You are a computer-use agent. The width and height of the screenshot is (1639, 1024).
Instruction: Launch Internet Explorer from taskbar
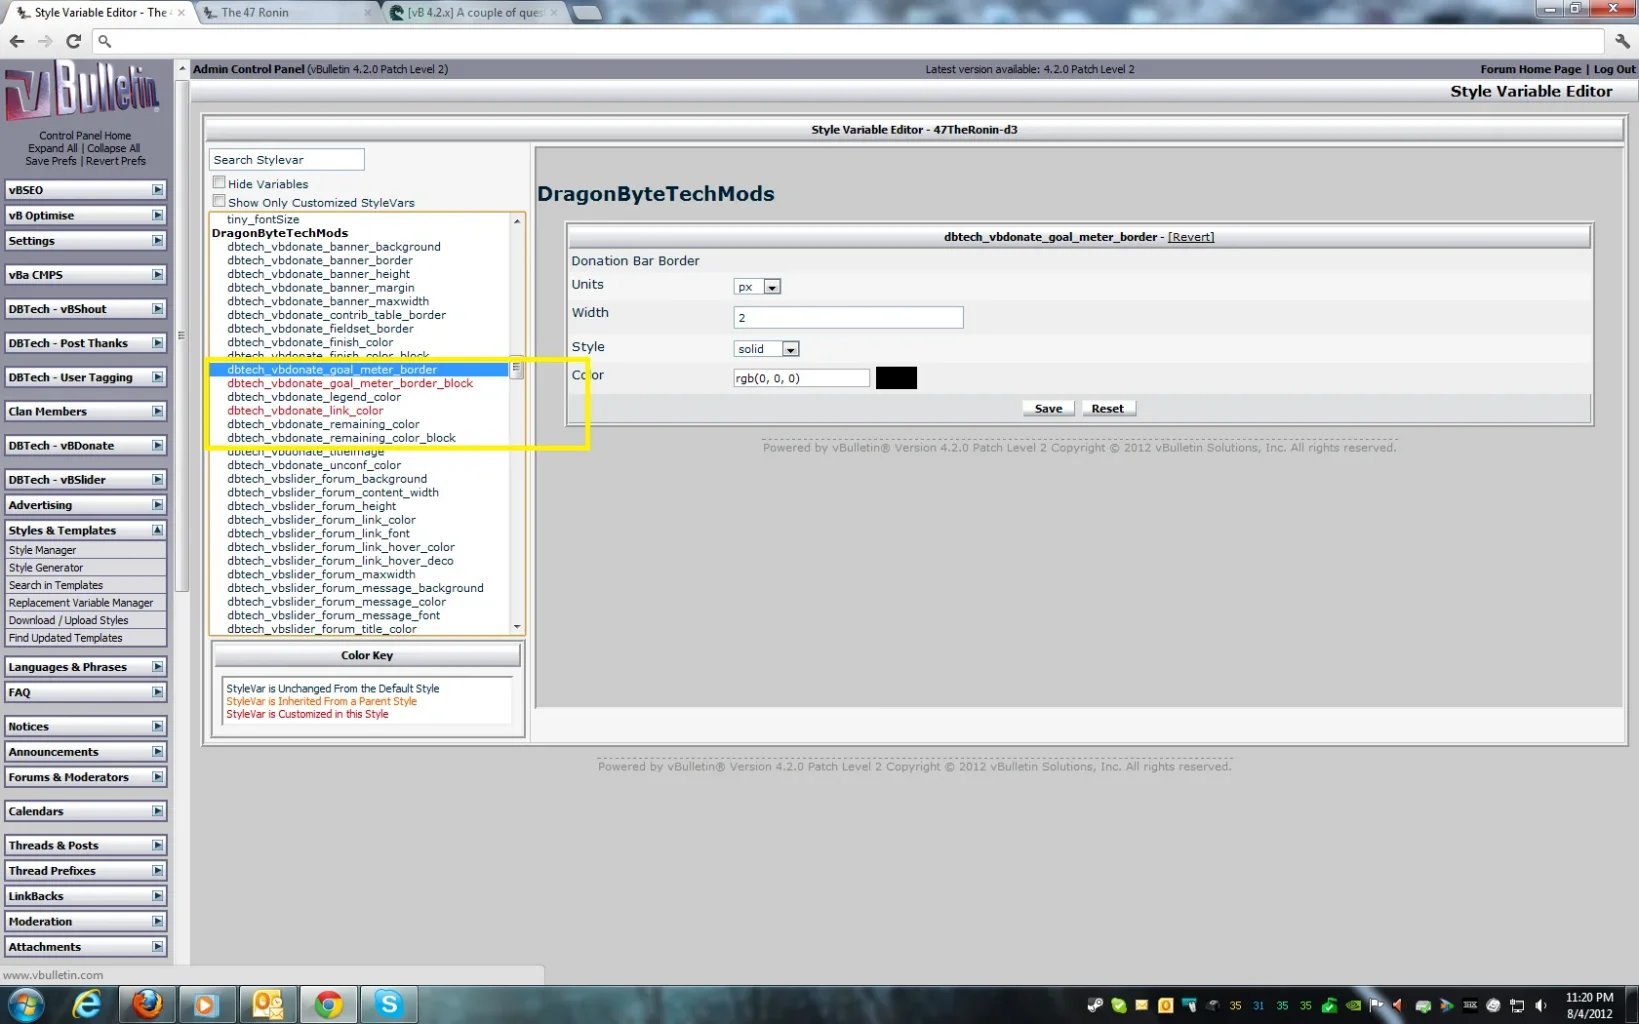point(87,1004)
